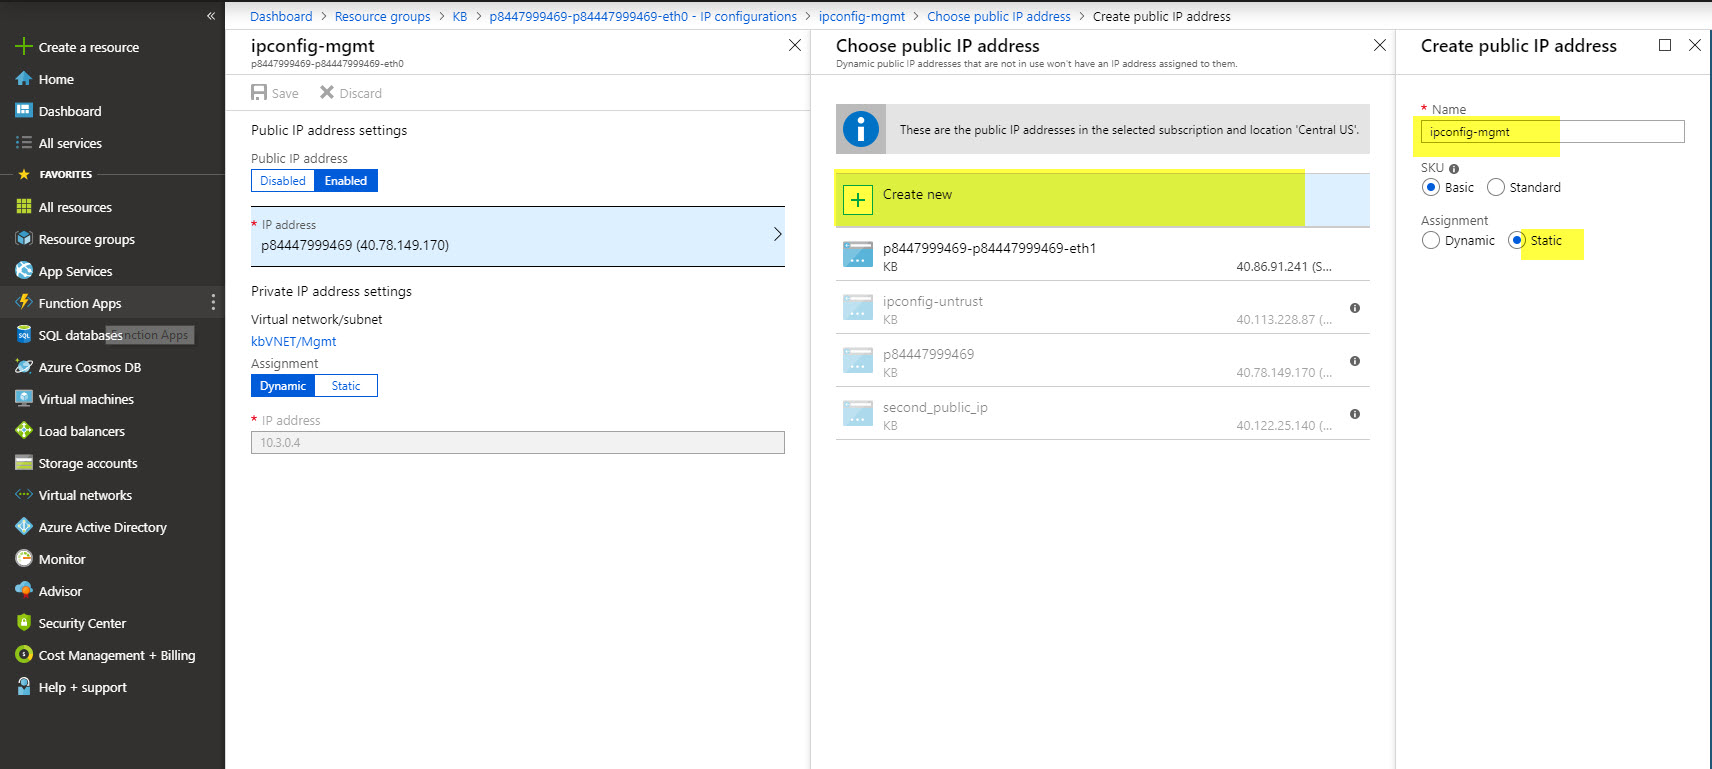Go to the ipconfig-mgmt breadcrumb
Image resolution: width=1712 pixels, height=769 pixels.
pyautogui.click(x=862, y=16)
